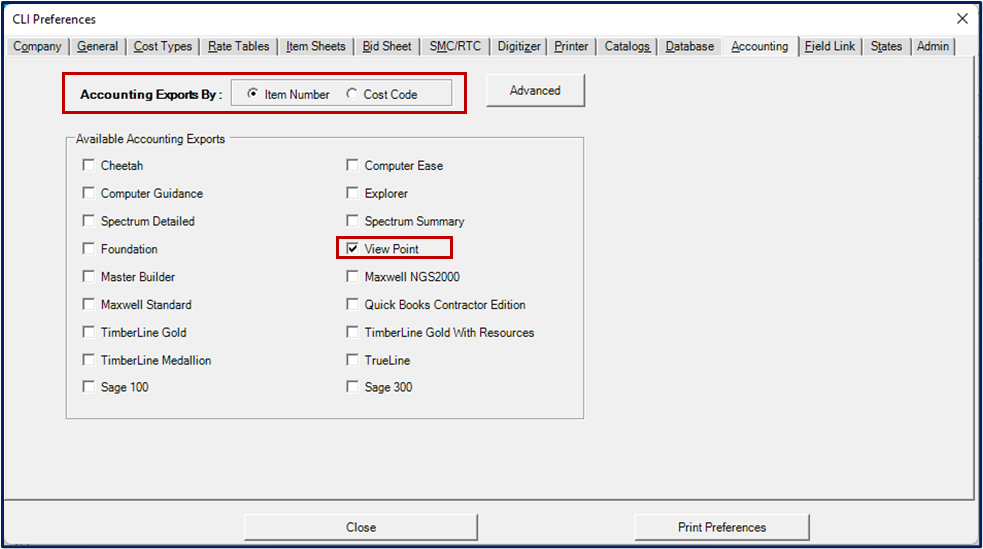Open the Catalogs tab

click(x=627, y=46)
